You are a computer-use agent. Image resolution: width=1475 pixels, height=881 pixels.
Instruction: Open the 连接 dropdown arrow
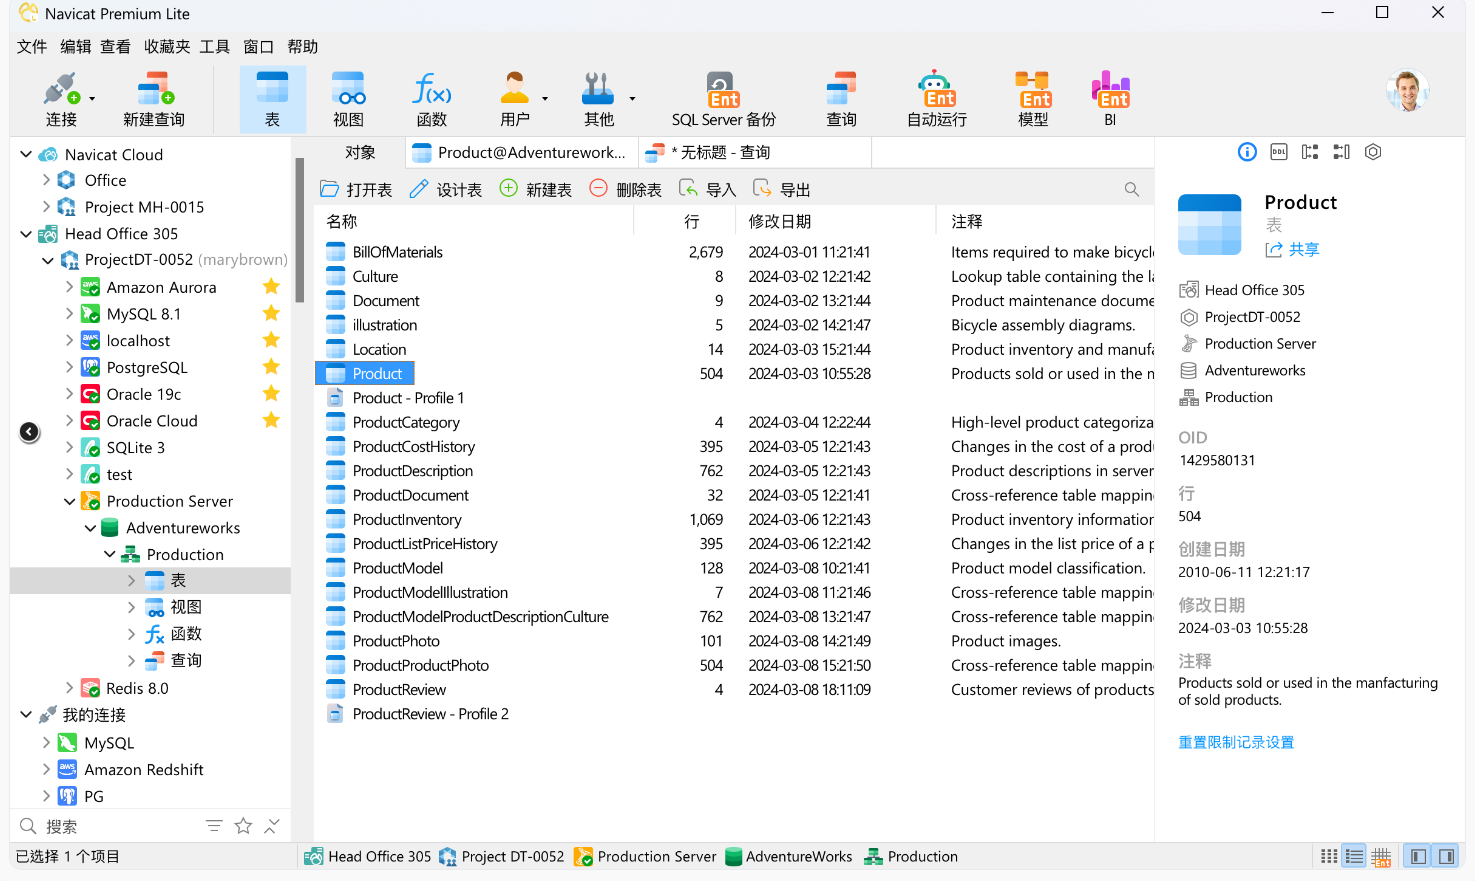pyautogui.click(x=92, y=99)
